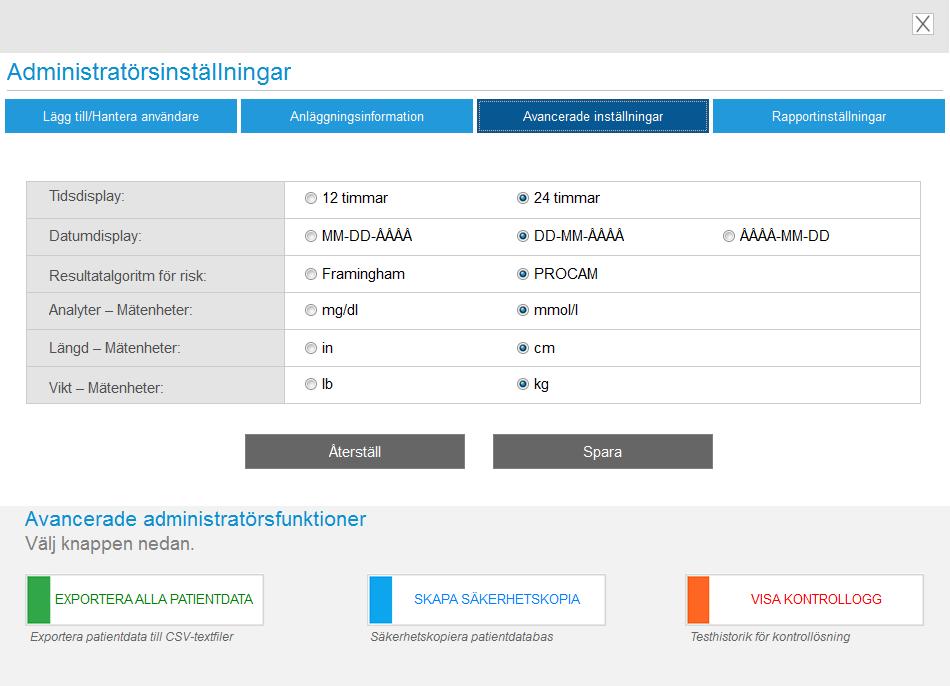The image size is (950, 686).
Task: Click the Vikt – Mätenheter label
Action: [106, 388]
